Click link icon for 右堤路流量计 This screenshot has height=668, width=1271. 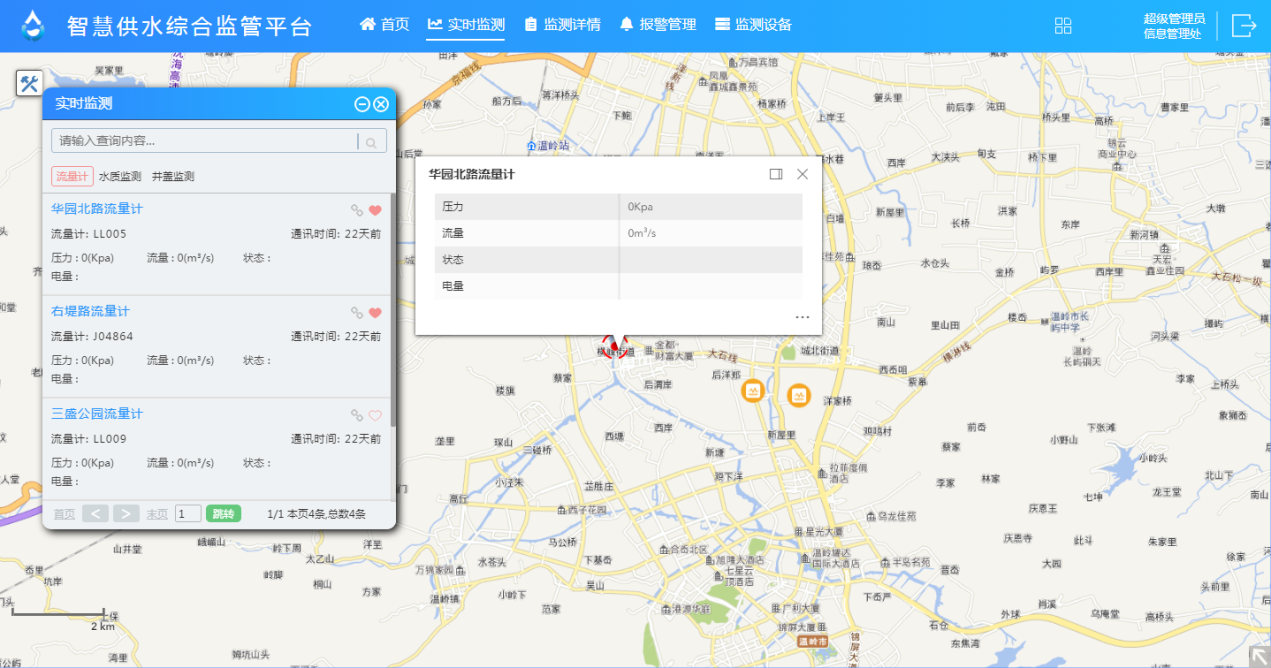pyautogui.click(x=357, y=312)
